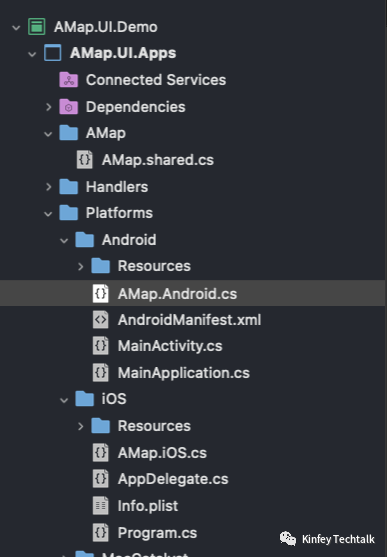
Task: Click the Platforms folder icon
Action: 69,213
